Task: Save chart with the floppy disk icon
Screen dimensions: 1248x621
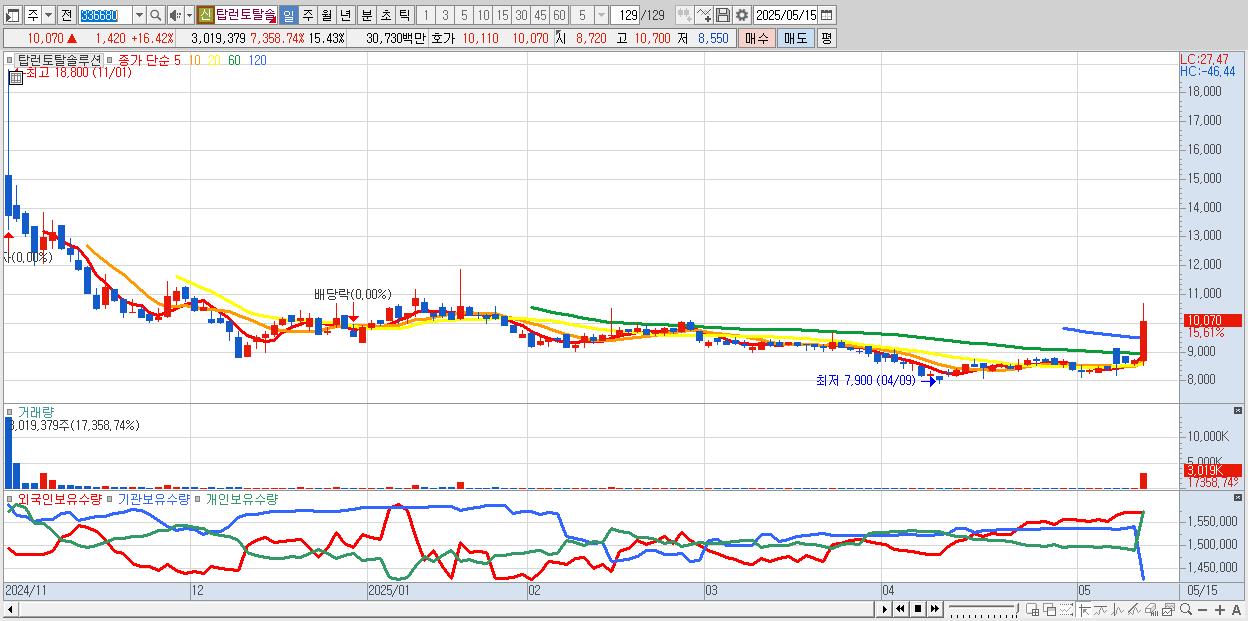Action: click(x=723, y=15)
